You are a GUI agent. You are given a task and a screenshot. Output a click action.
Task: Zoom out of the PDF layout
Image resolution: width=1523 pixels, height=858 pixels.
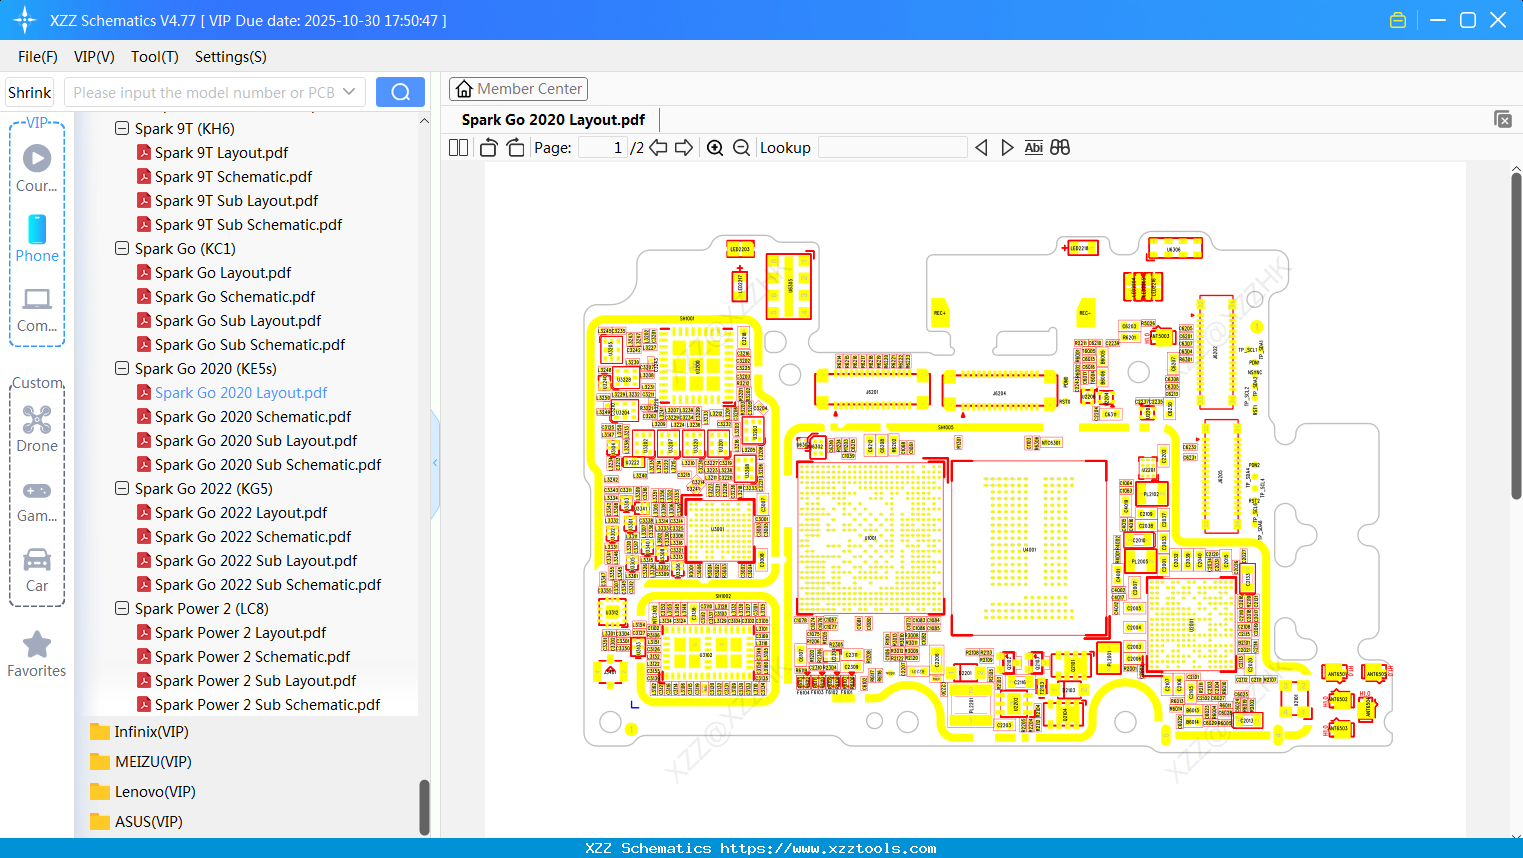click(741, 147)
